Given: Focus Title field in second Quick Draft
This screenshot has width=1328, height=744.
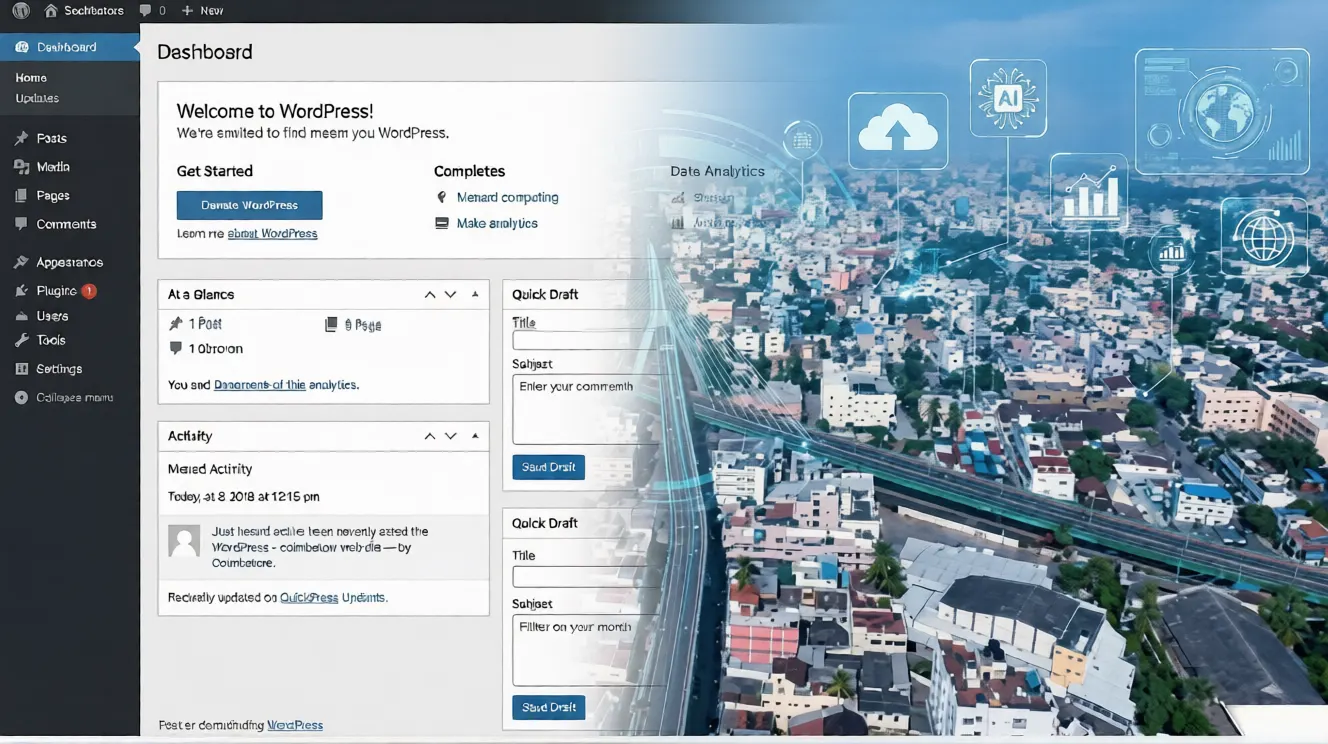Looking at the screenshot, I should pos(586,577).
